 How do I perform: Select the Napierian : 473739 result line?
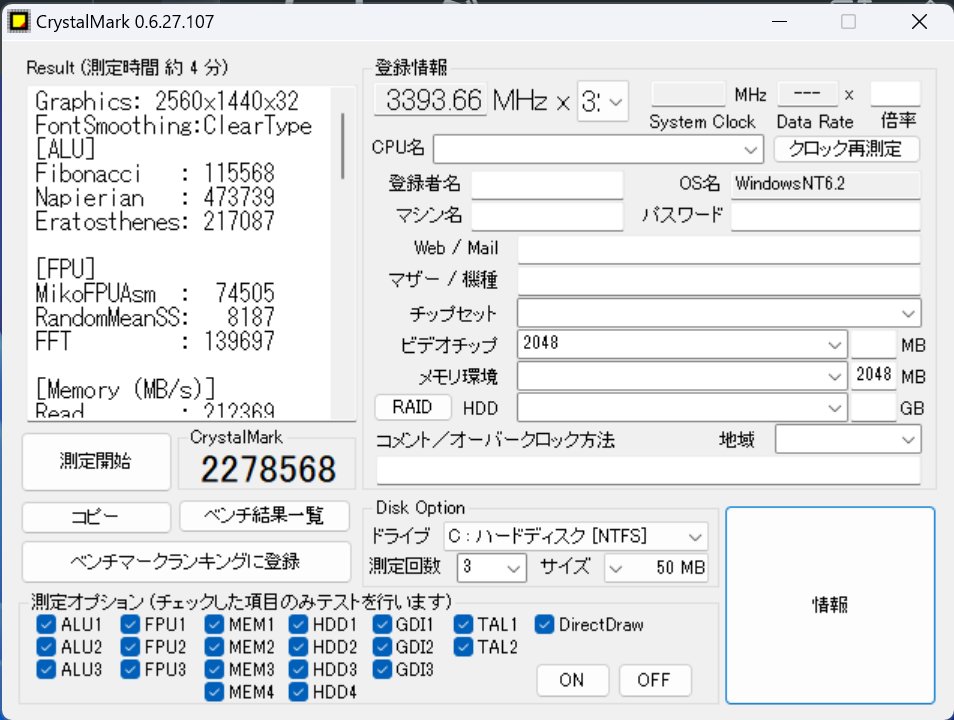point(155,198)
